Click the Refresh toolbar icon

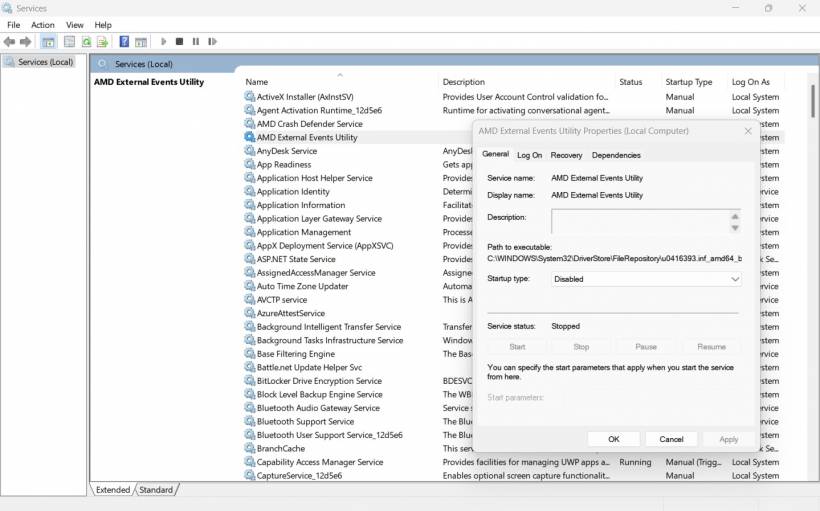tap(86, 42)
